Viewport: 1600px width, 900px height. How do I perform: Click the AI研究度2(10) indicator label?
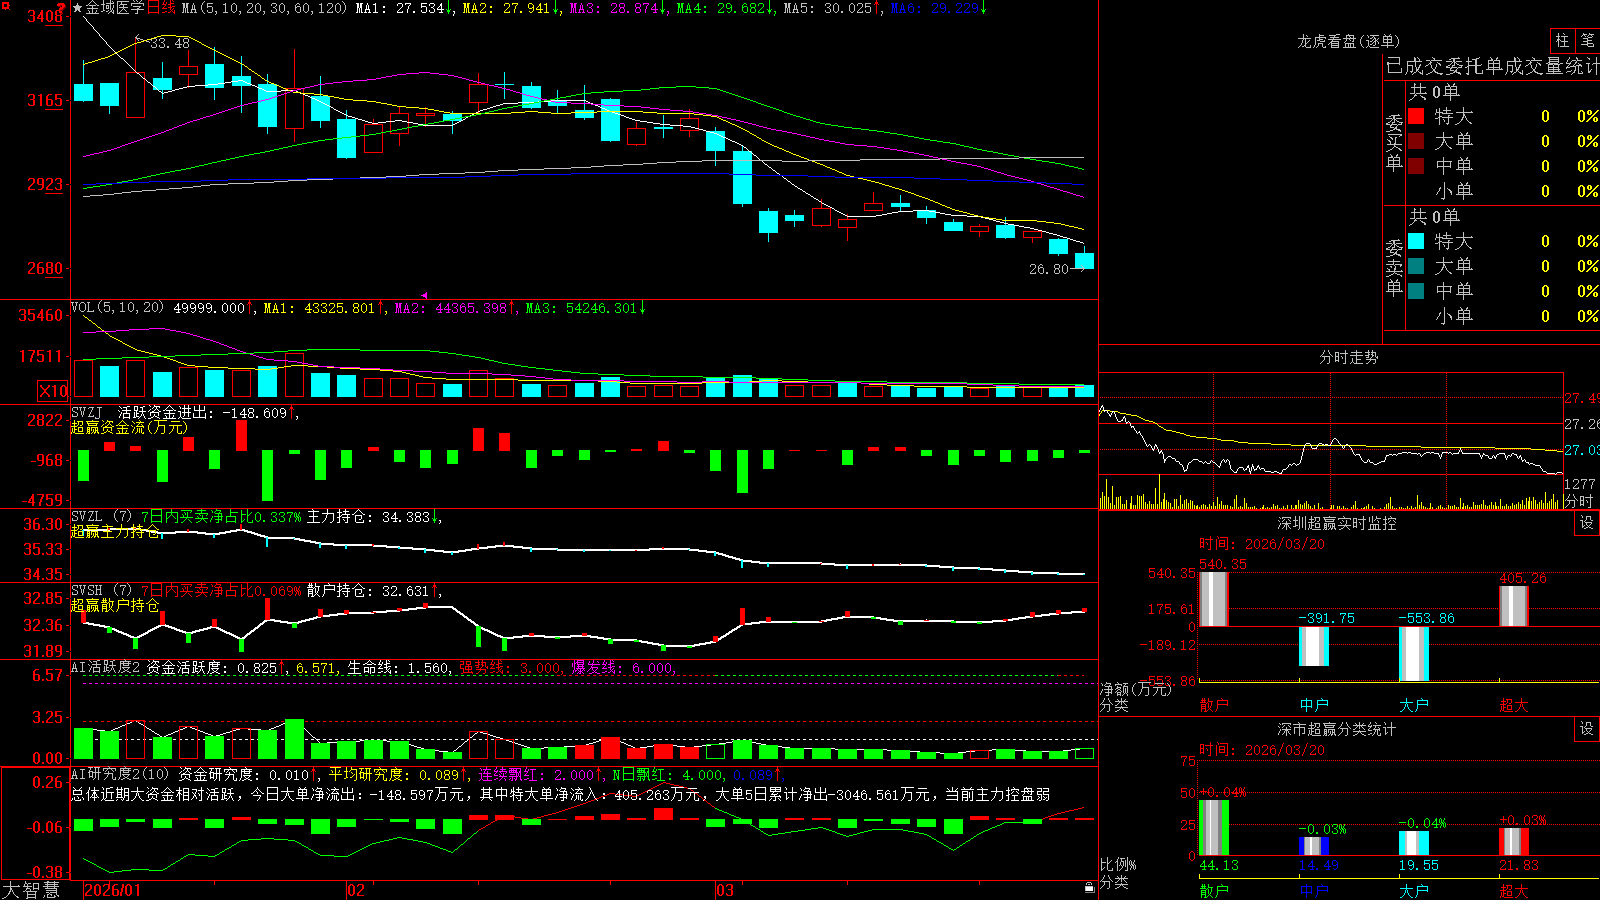click(x=120, y=774)
